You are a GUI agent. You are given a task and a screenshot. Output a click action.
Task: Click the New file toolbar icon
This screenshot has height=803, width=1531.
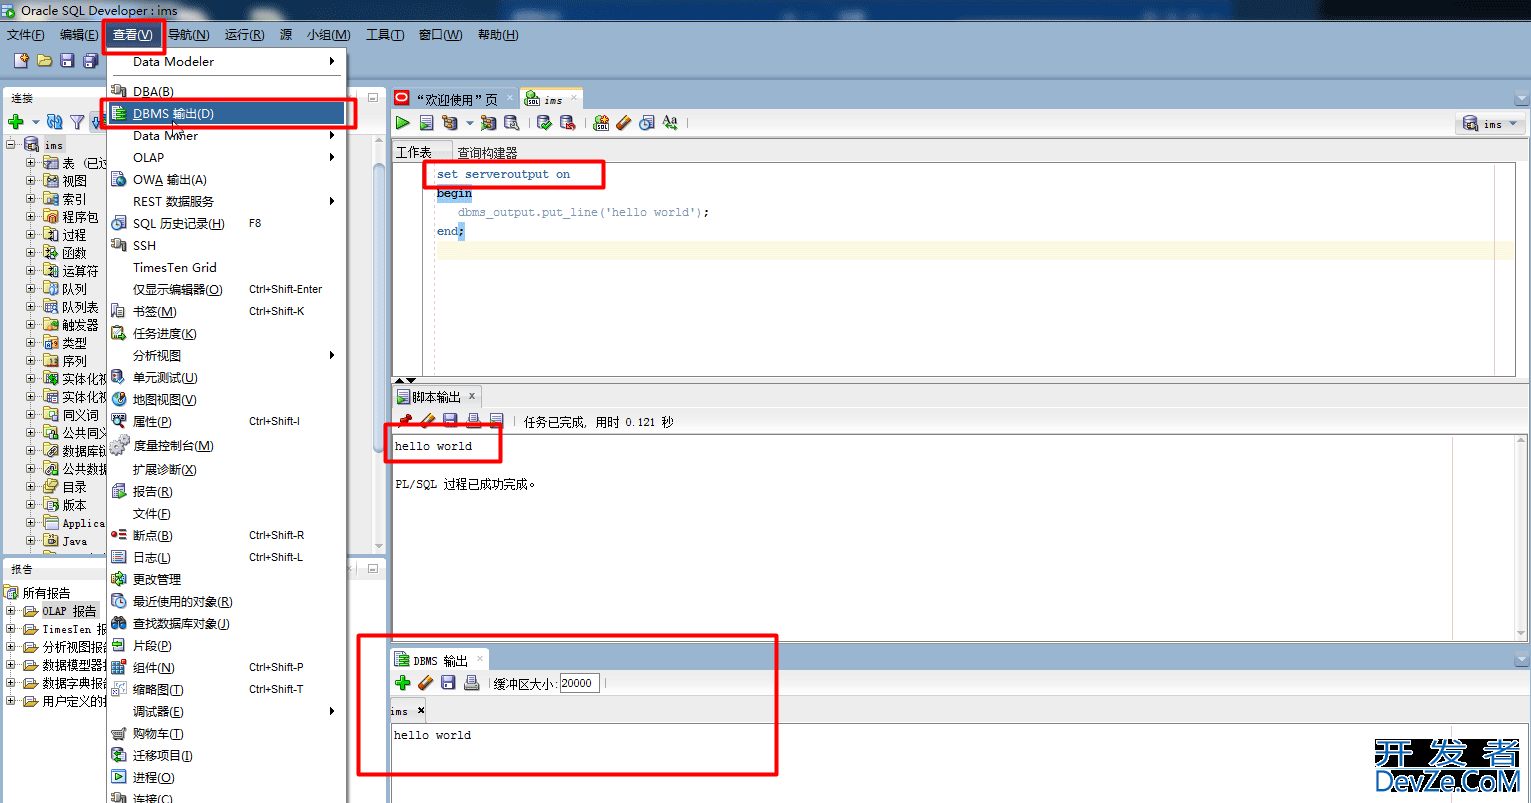pyautogui.click(x=21, y=60)
